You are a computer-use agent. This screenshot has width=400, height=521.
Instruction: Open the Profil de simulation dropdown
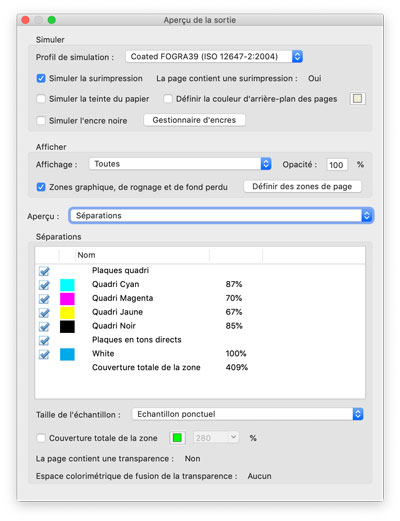pos(214,56)
